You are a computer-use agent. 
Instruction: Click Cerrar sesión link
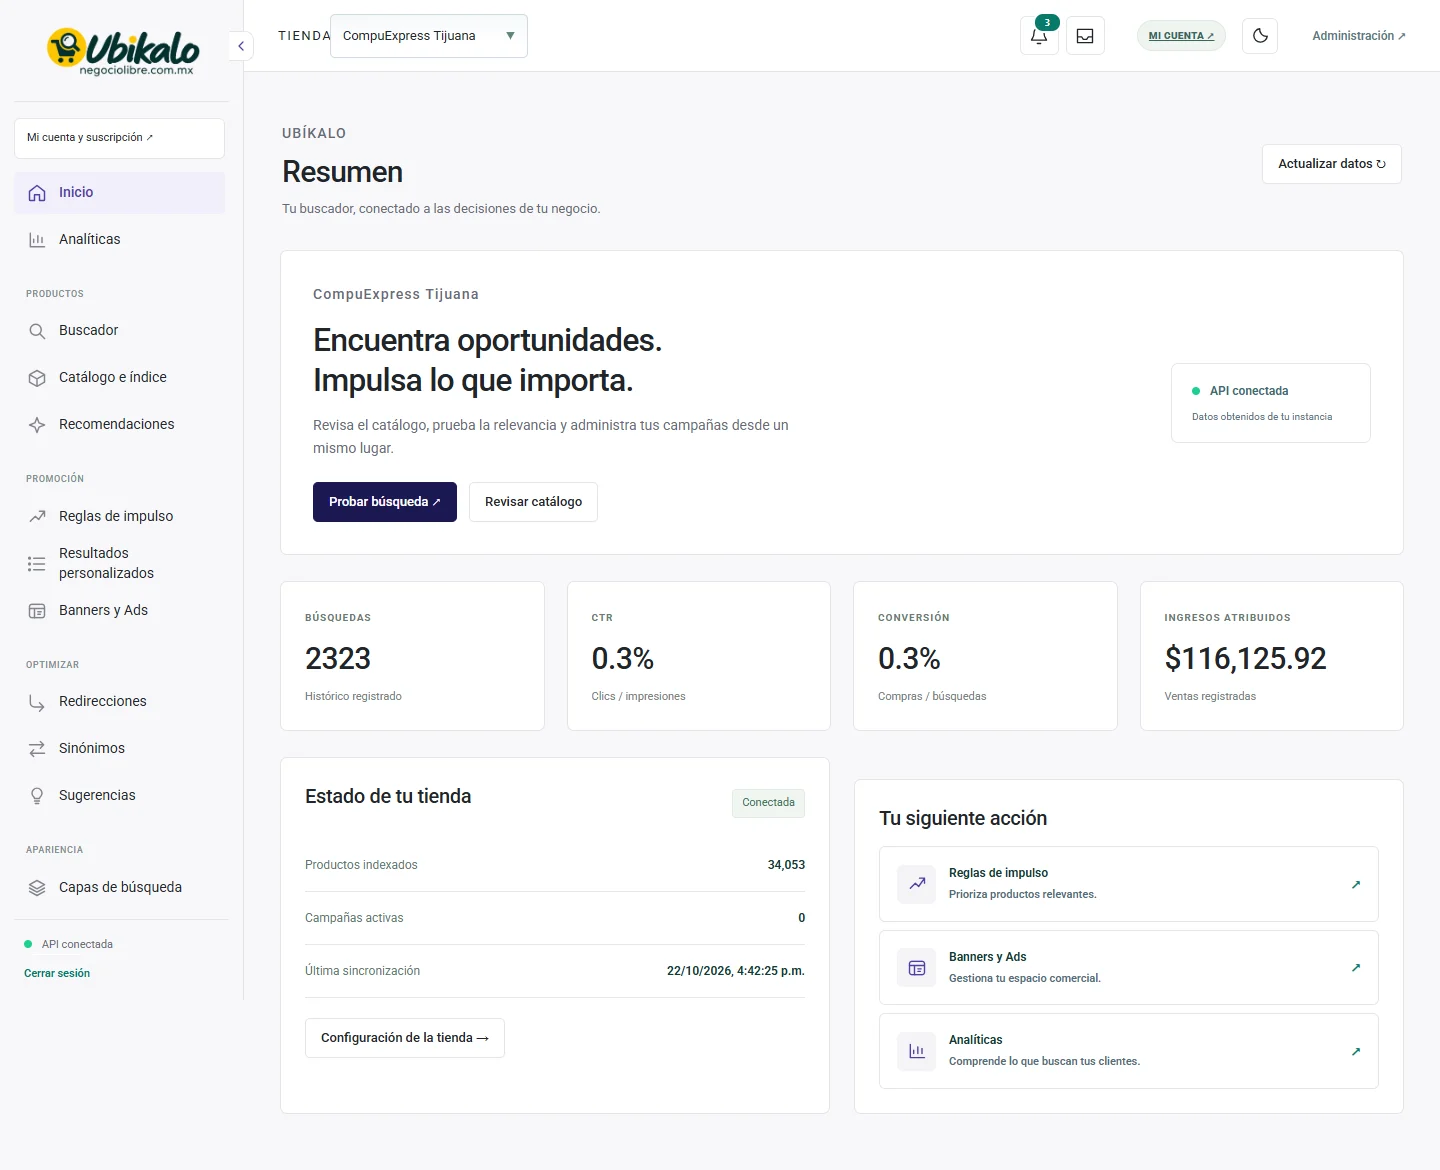pos(57,973)
